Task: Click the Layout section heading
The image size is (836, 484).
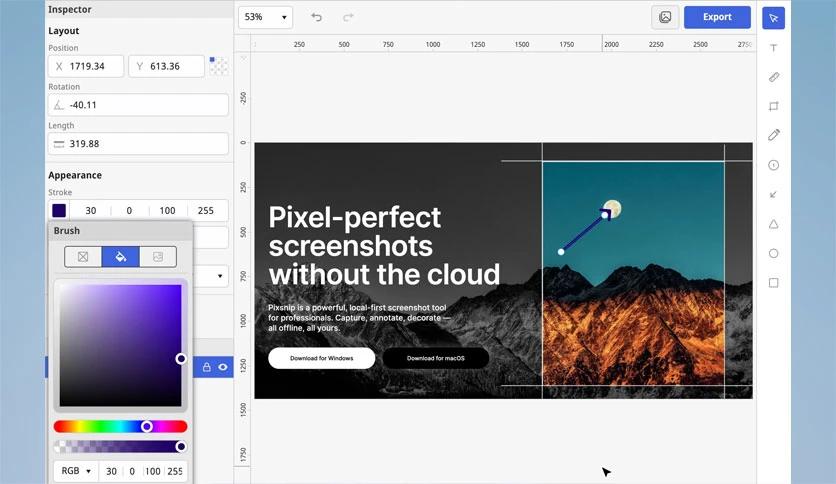Action: (63, 31)
